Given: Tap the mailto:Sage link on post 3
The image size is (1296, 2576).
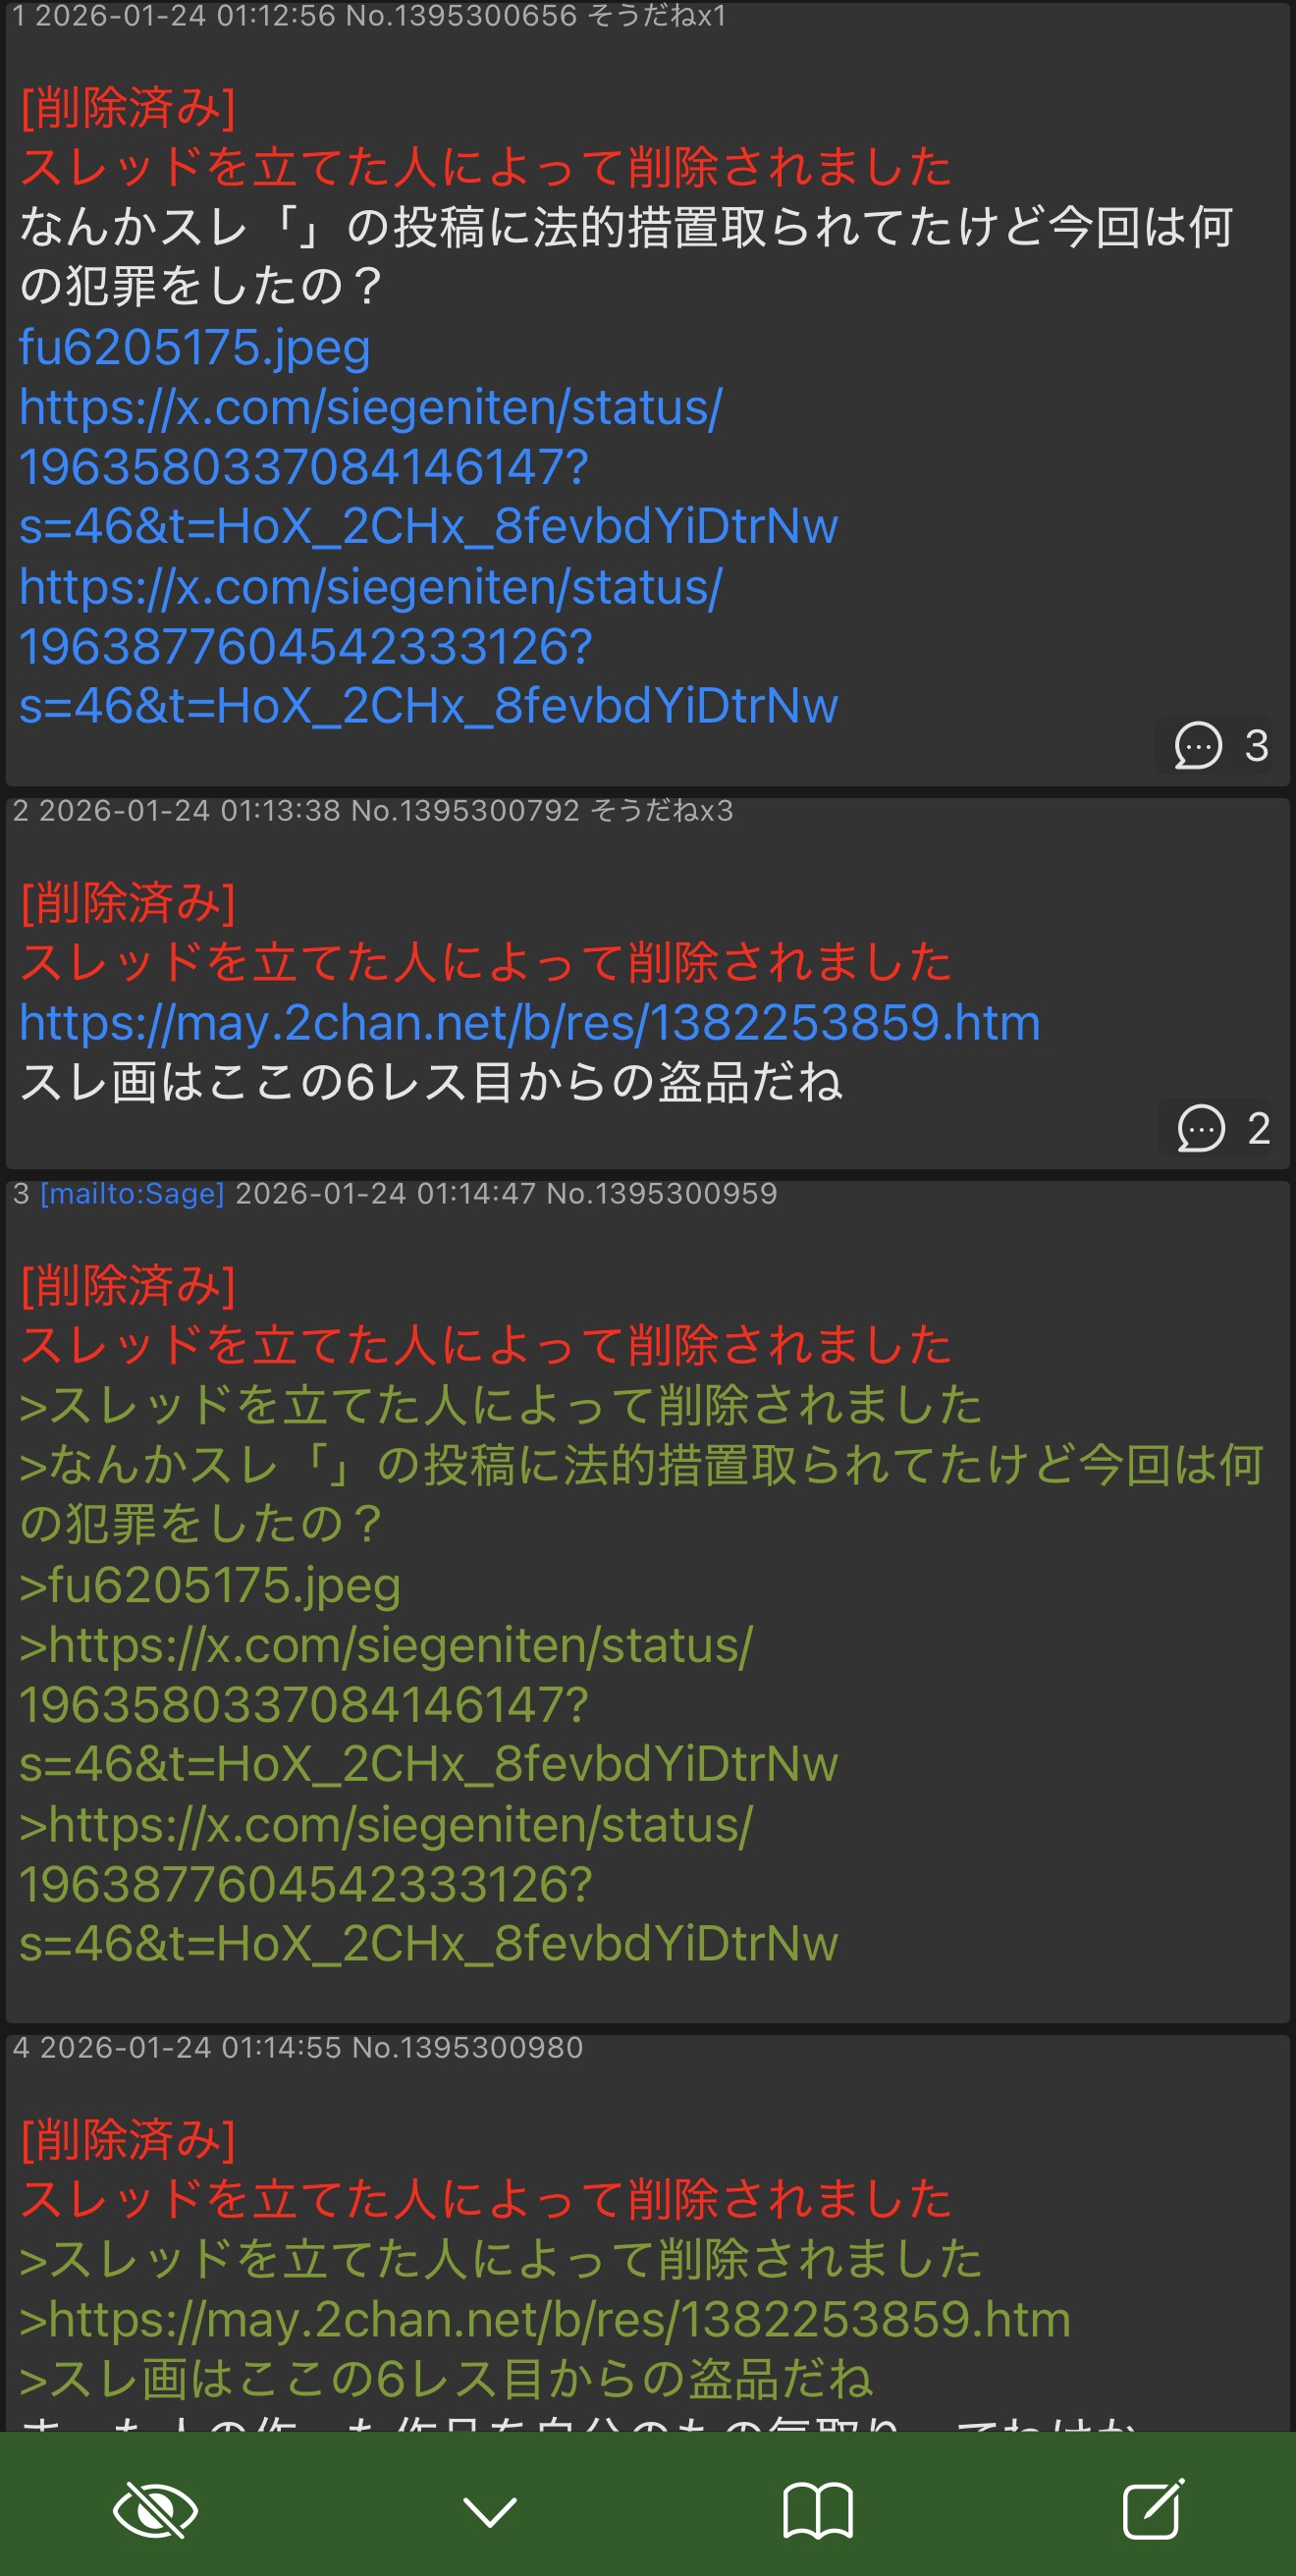Looking at the screenshot, I should pyautogui.click(x=132, y=1193).
